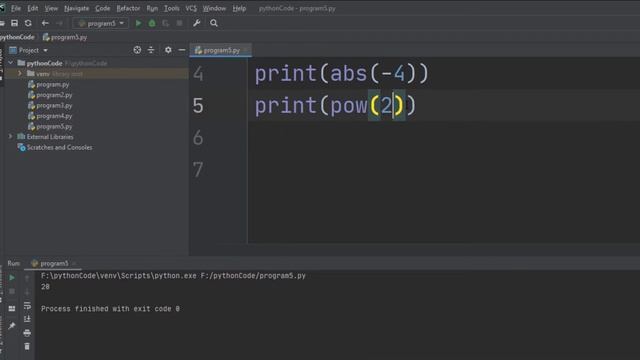640x360 pixels.
Task: Open the File menu
Action: point(16,8)
